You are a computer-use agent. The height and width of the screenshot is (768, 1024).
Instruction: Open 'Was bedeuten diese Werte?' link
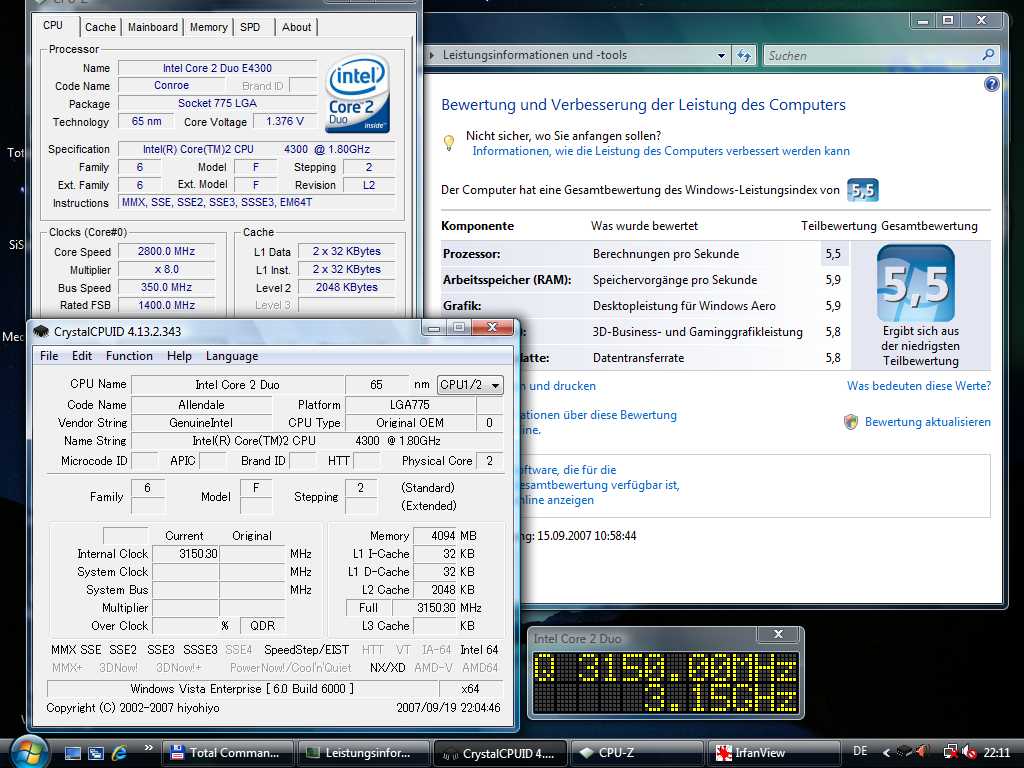pos(918,386)
